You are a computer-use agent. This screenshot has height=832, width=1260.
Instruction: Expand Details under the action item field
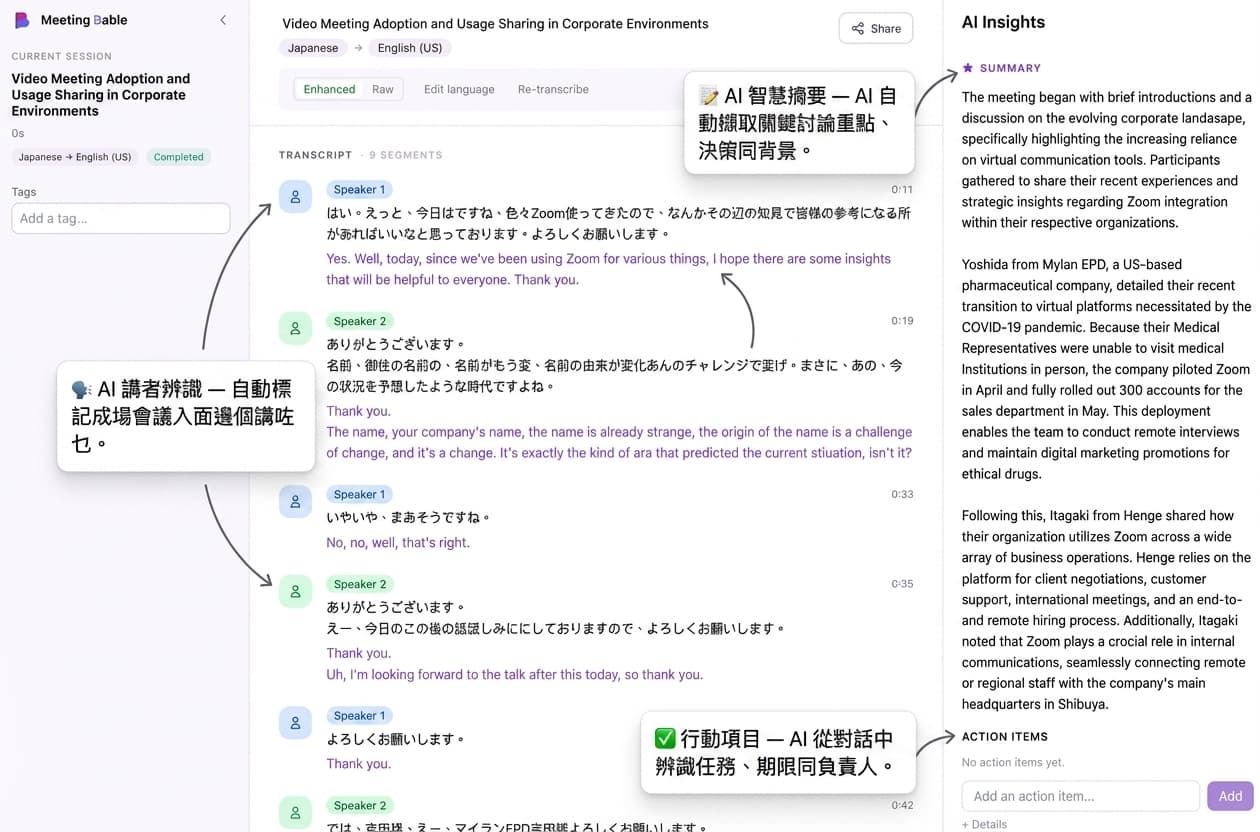[x=984, y=823]
